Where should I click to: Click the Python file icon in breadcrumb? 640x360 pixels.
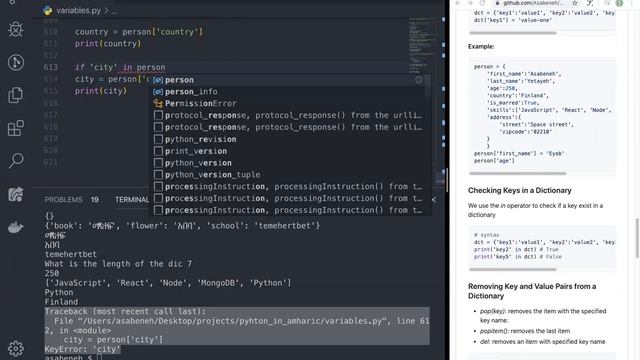pyautogui.click(x=48, y=11)
